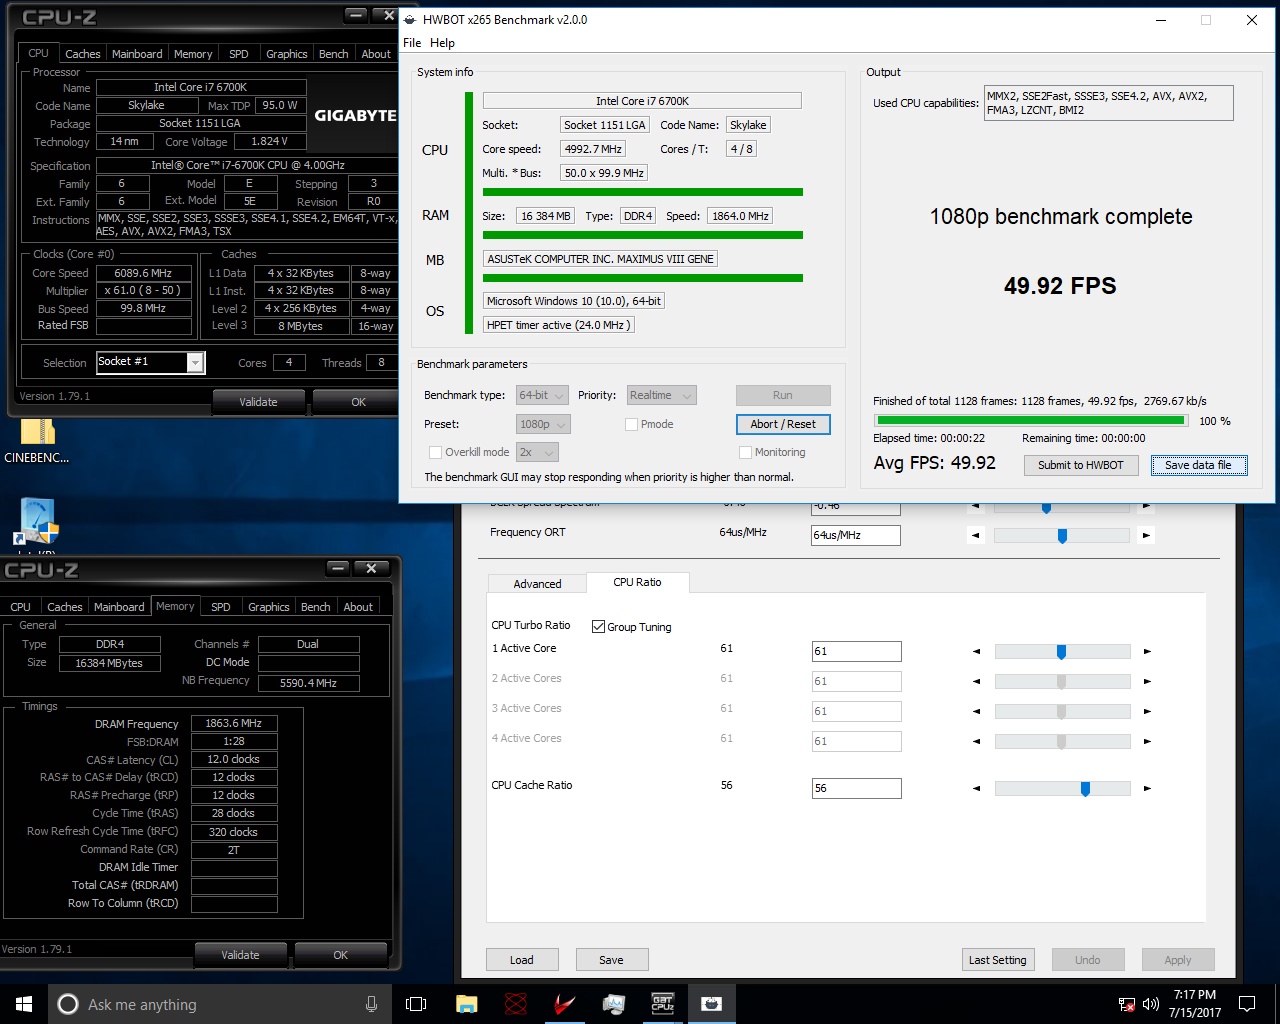Open the red wireframe app in the taskbar
1280x1024 pixels.
tap(516, 1004)
